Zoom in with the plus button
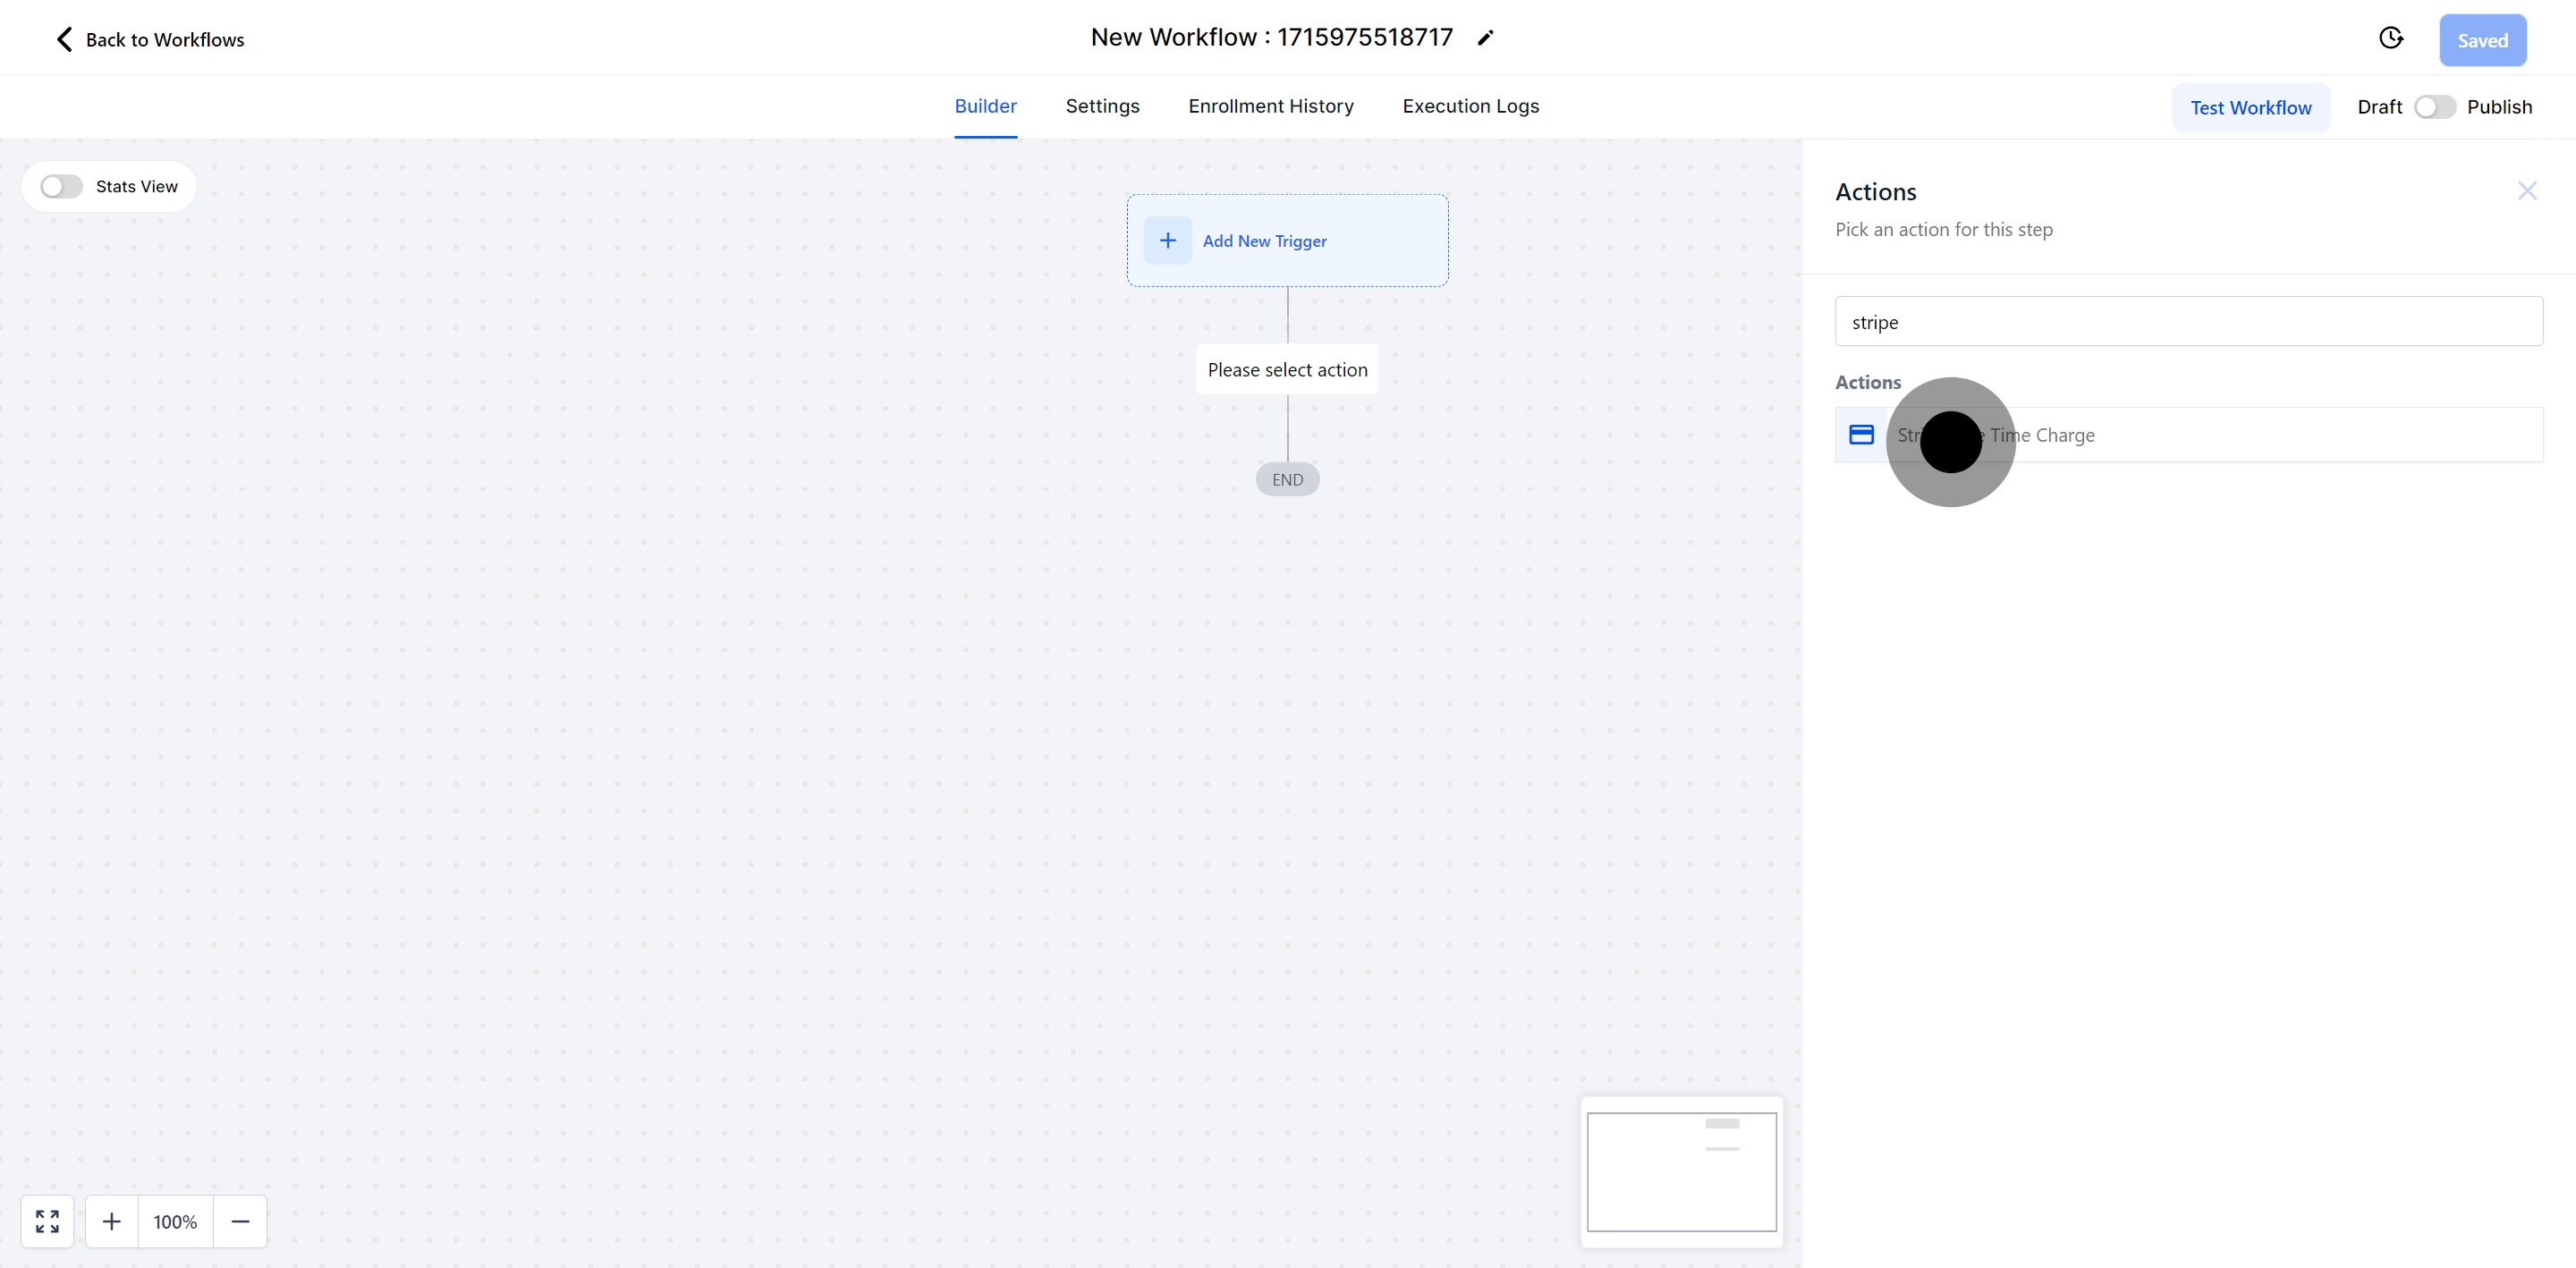2576x1268 pixels. (112, 1221)
